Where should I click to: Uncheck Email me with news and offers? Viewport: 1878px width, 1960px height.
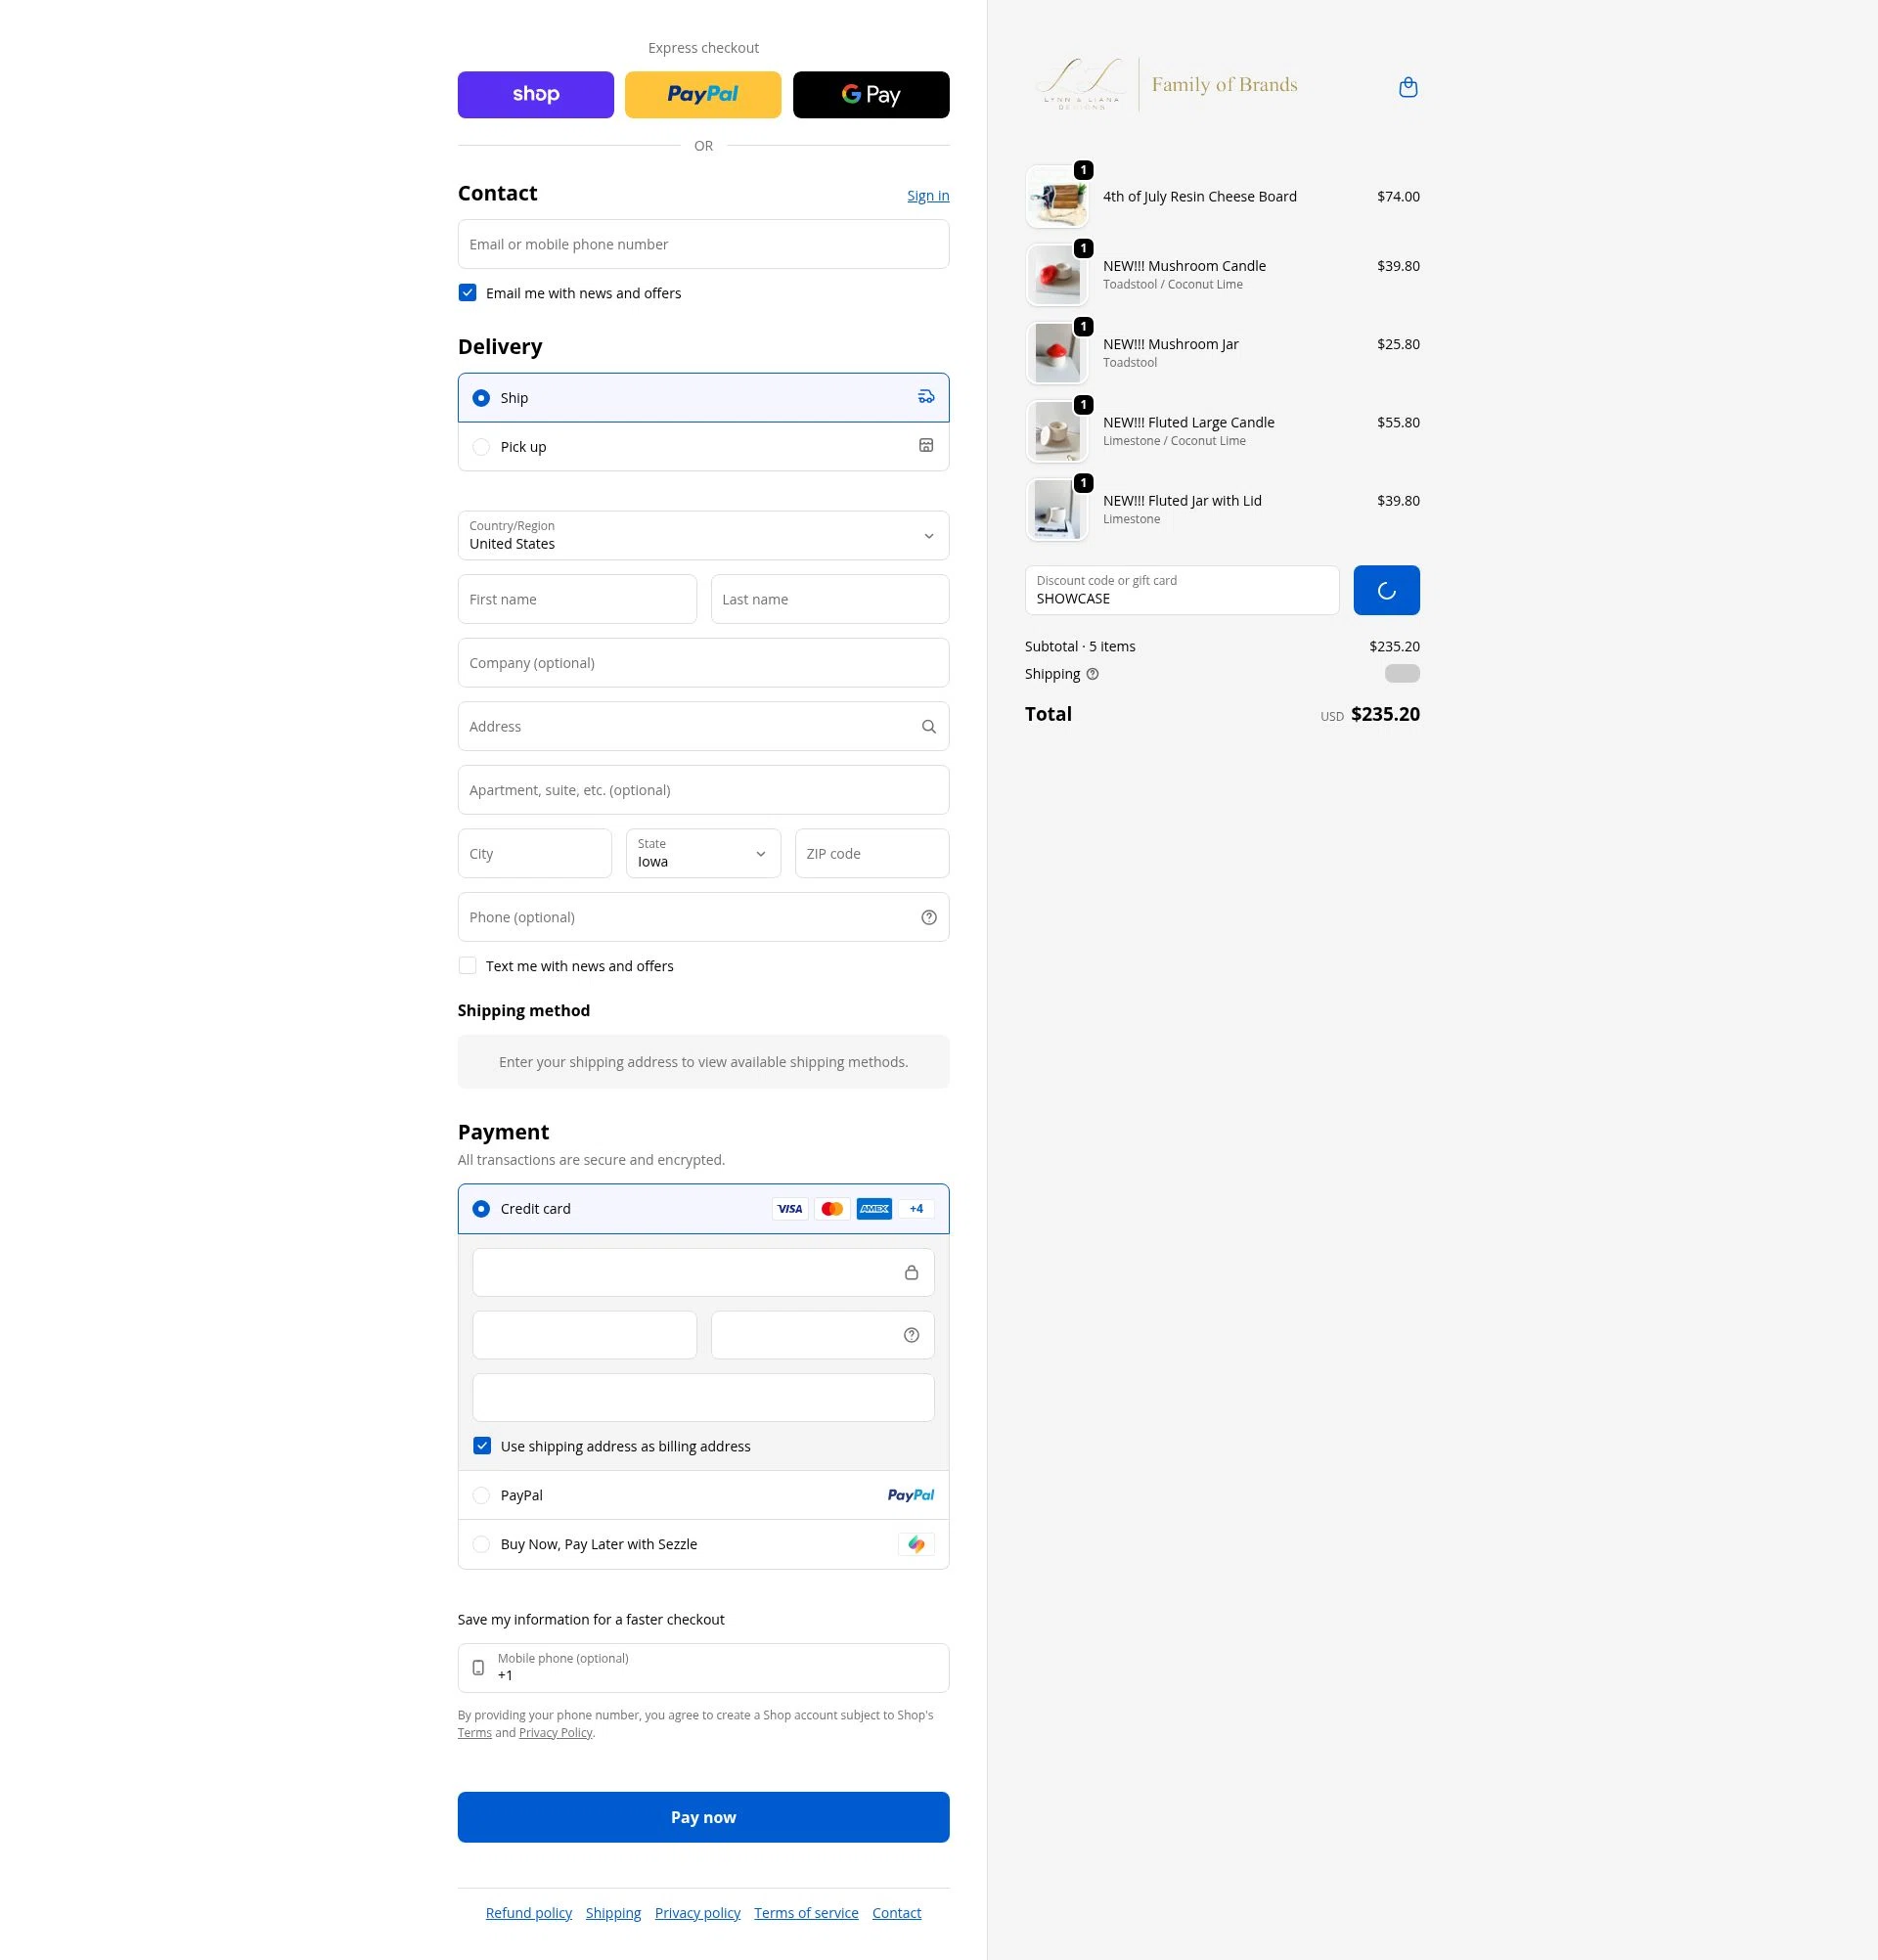click(x=467, y=293)
